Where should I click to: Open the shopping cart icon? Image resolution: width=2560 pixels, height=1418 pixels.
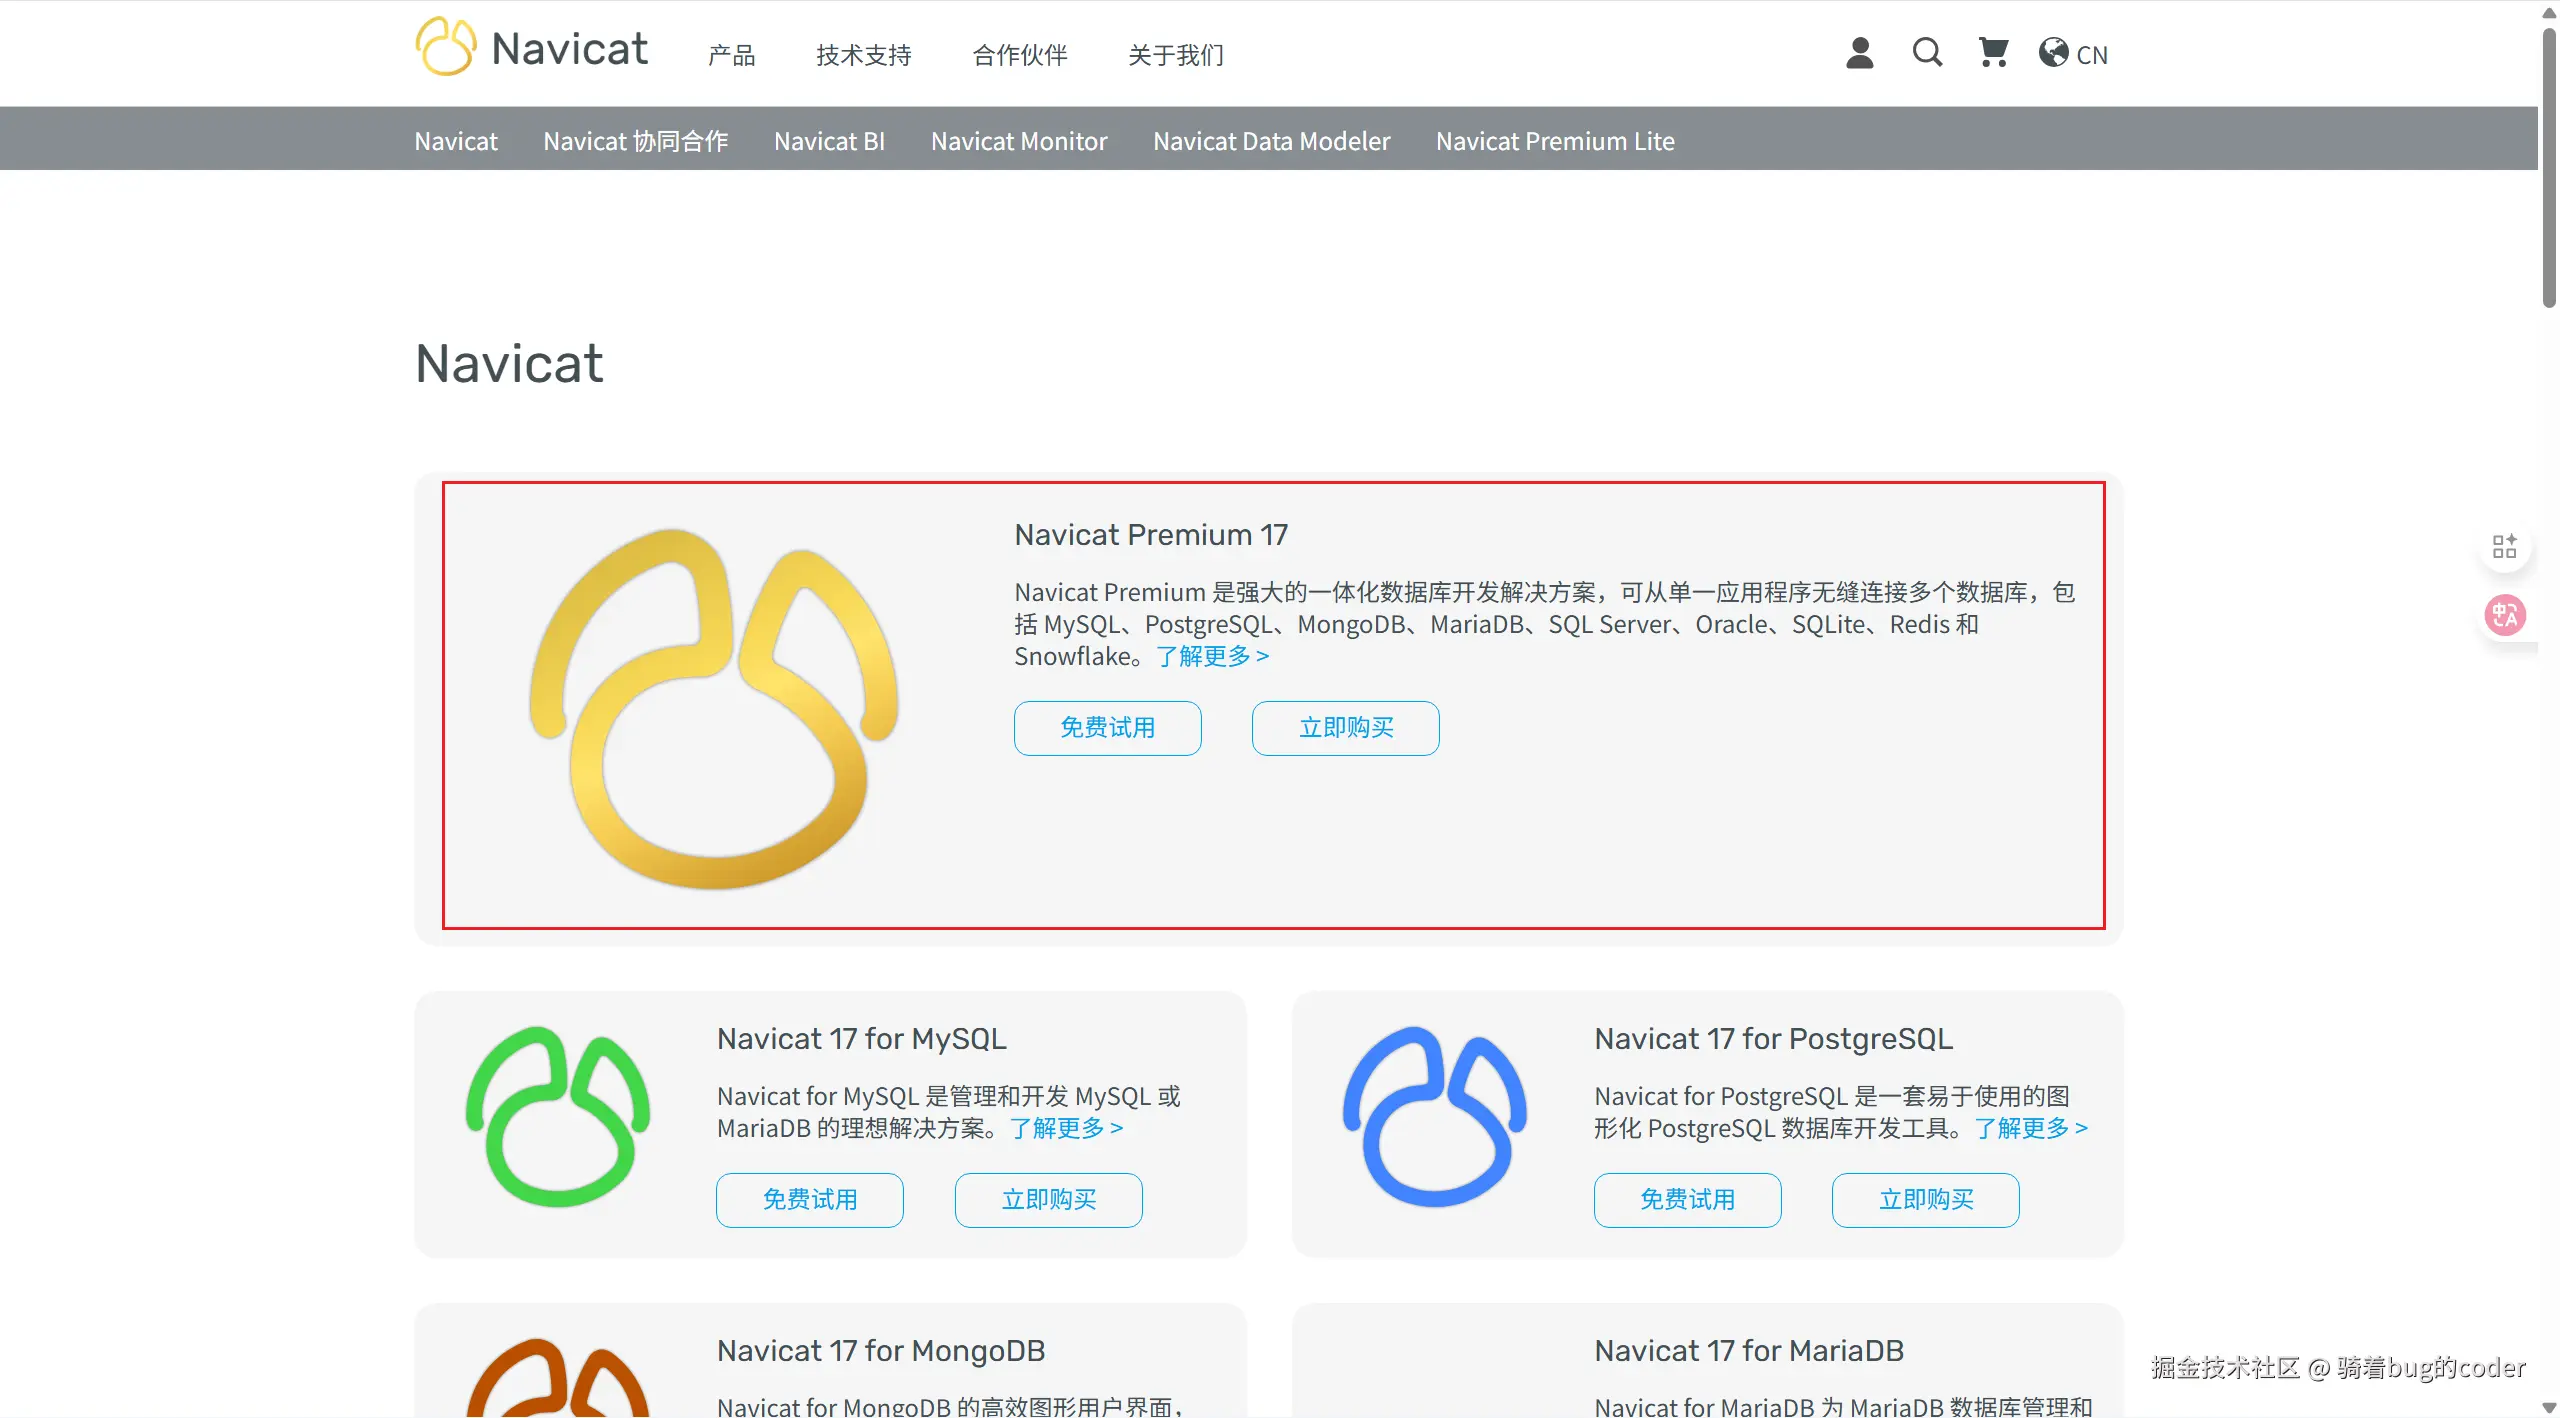(x=1993, y=53)
